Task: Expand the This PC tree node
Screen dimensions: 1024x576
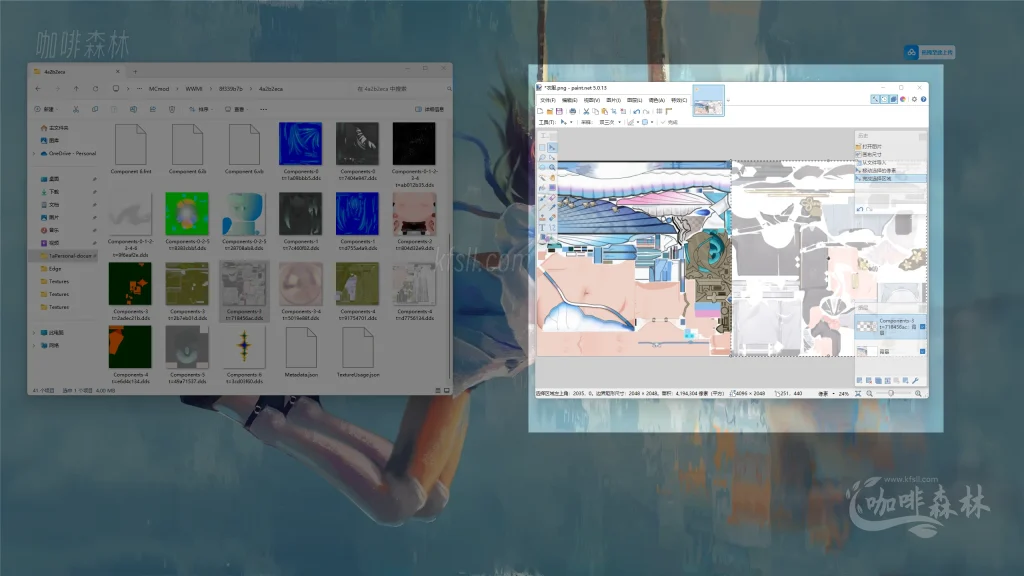Action: pyautogui.click(x=34, y=332)
